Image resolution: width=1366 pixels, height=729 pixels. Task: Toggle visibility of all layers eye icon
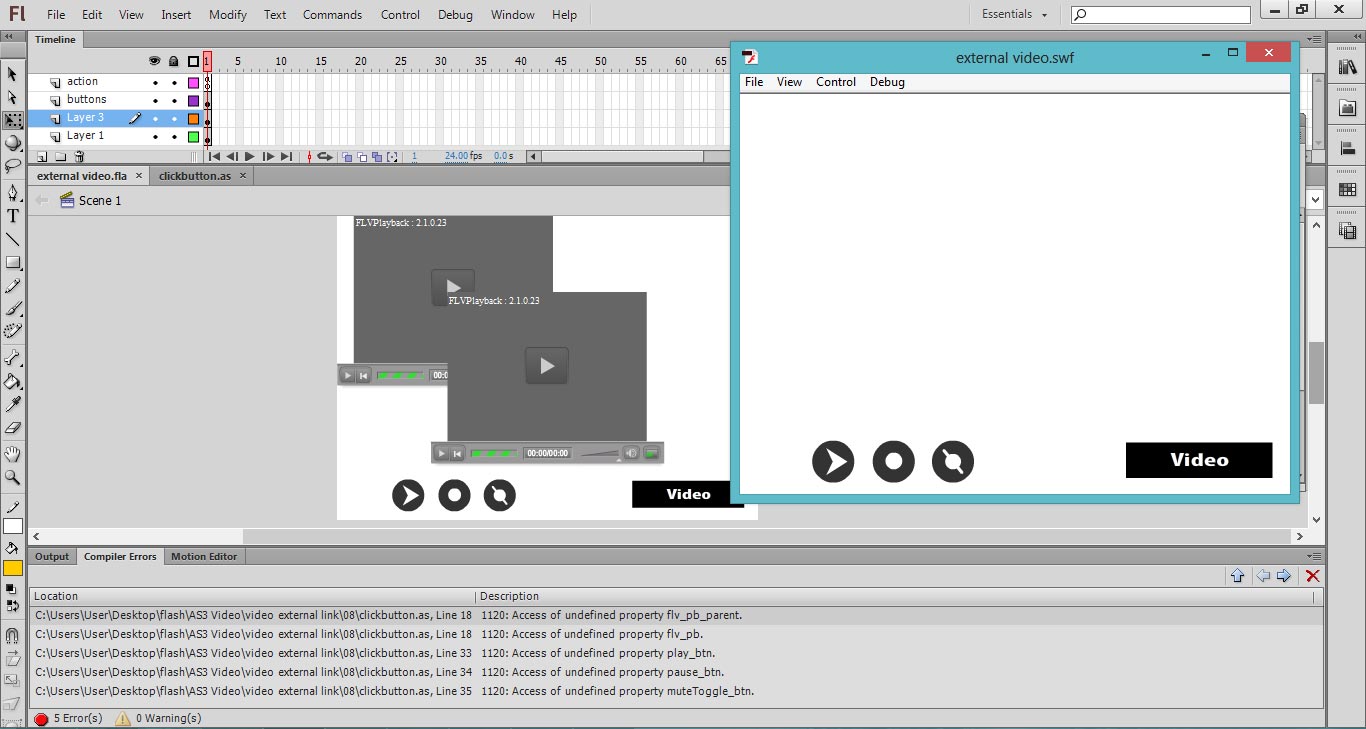pyautogui.click(x=154, y=61)
